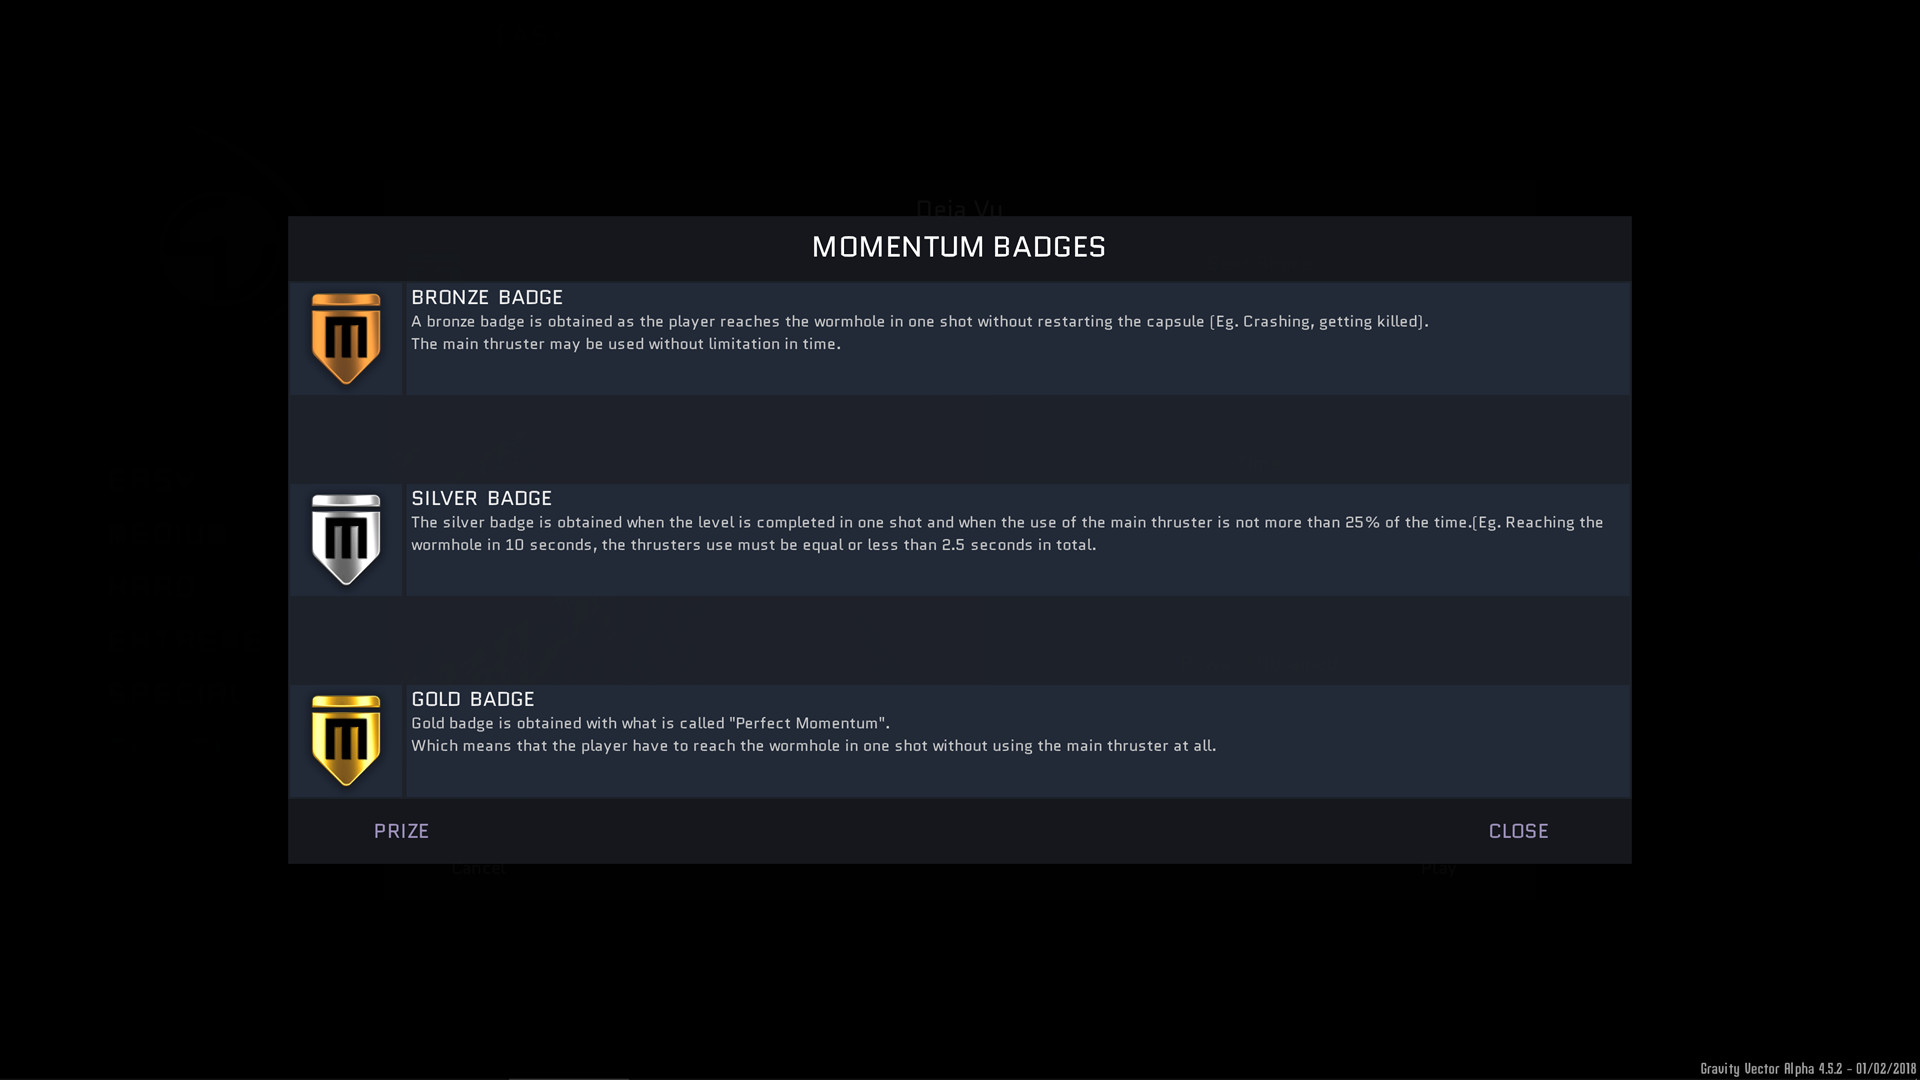The height and width of the screenshot is (1080, 1920).
Task: Click the bronze description line about restarting the capsule
Action: [920, 321]
